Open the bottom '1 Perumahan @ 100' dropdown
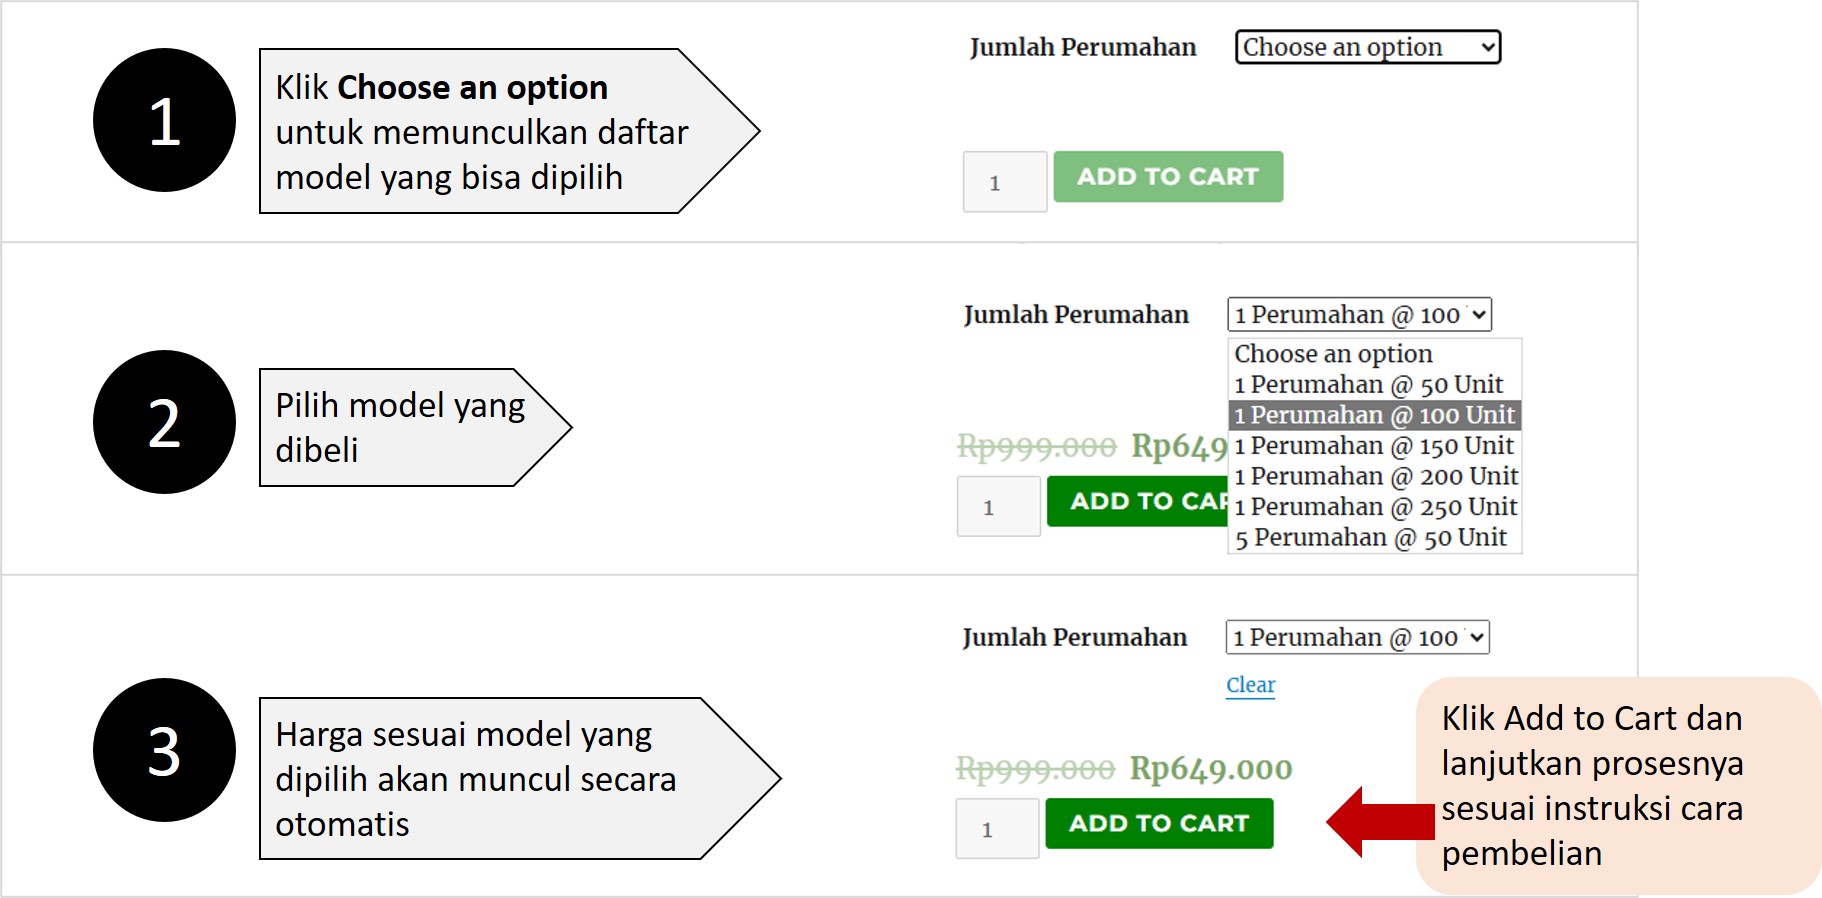 pyautogui.click(x=1357, y=638)
